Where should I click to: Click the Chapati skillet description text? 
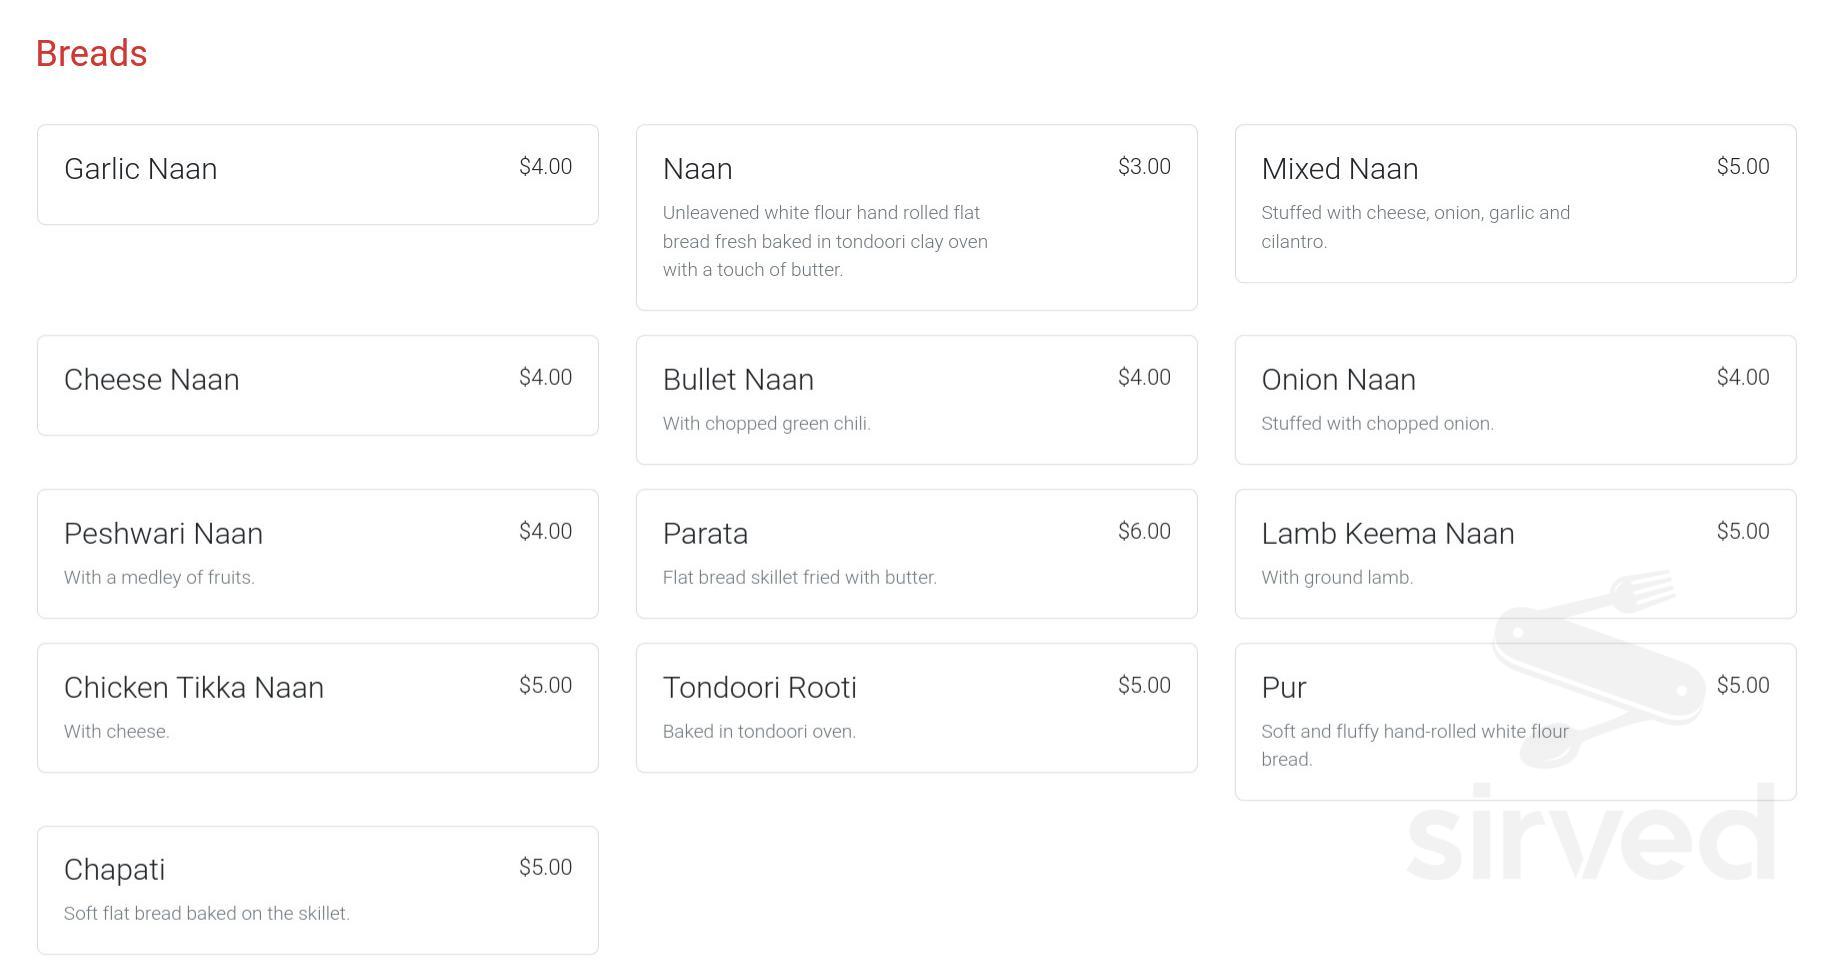(206, 912)
